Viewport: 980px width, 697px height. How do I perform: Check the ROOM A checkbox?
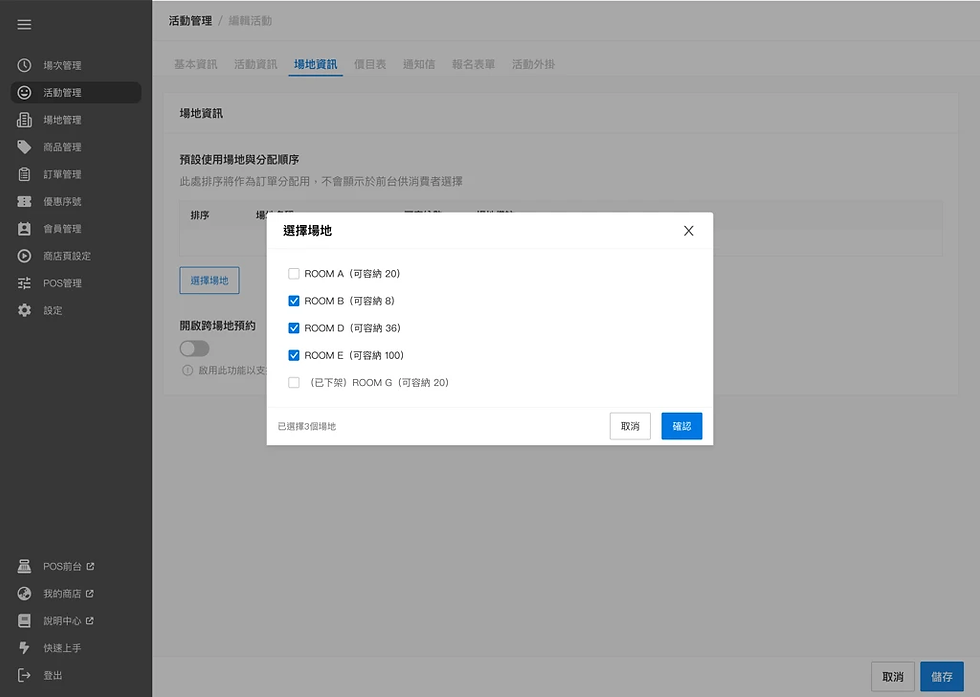[294, 274]
